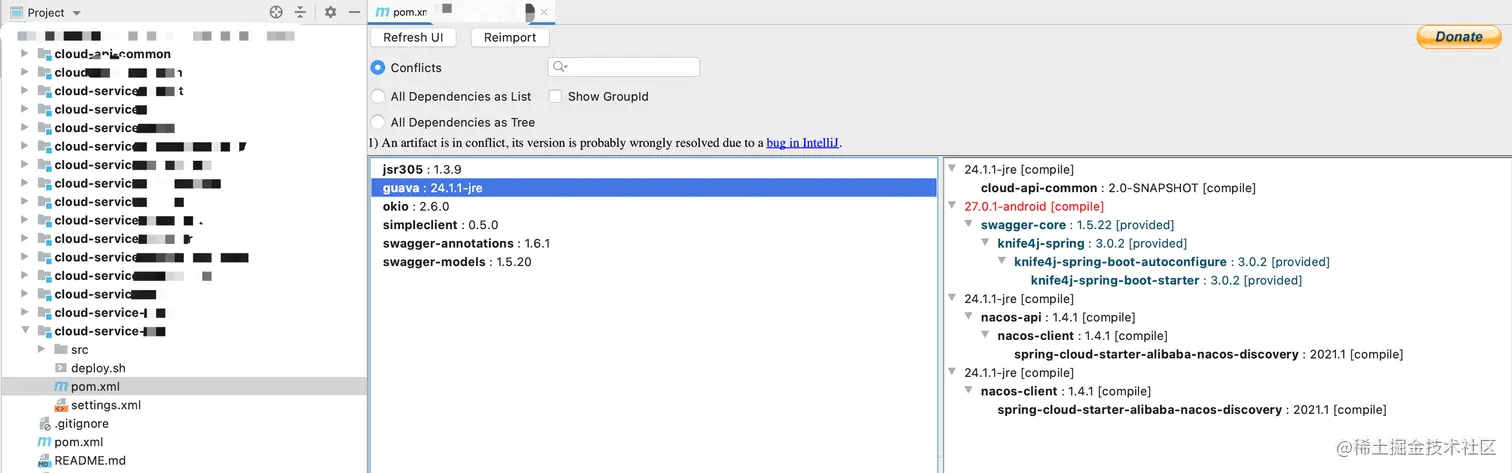The height and width of the screenshot is (473, 1512).
Task: Close the pom.xml editor tab
Action: tap(544, 12)
